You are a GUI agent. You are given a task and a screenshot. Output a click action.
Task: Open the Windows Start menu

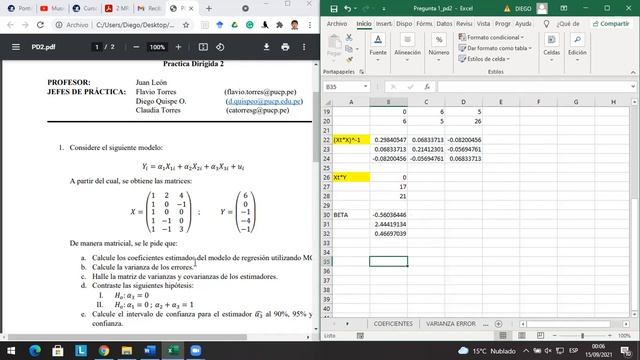coord(11,351)
